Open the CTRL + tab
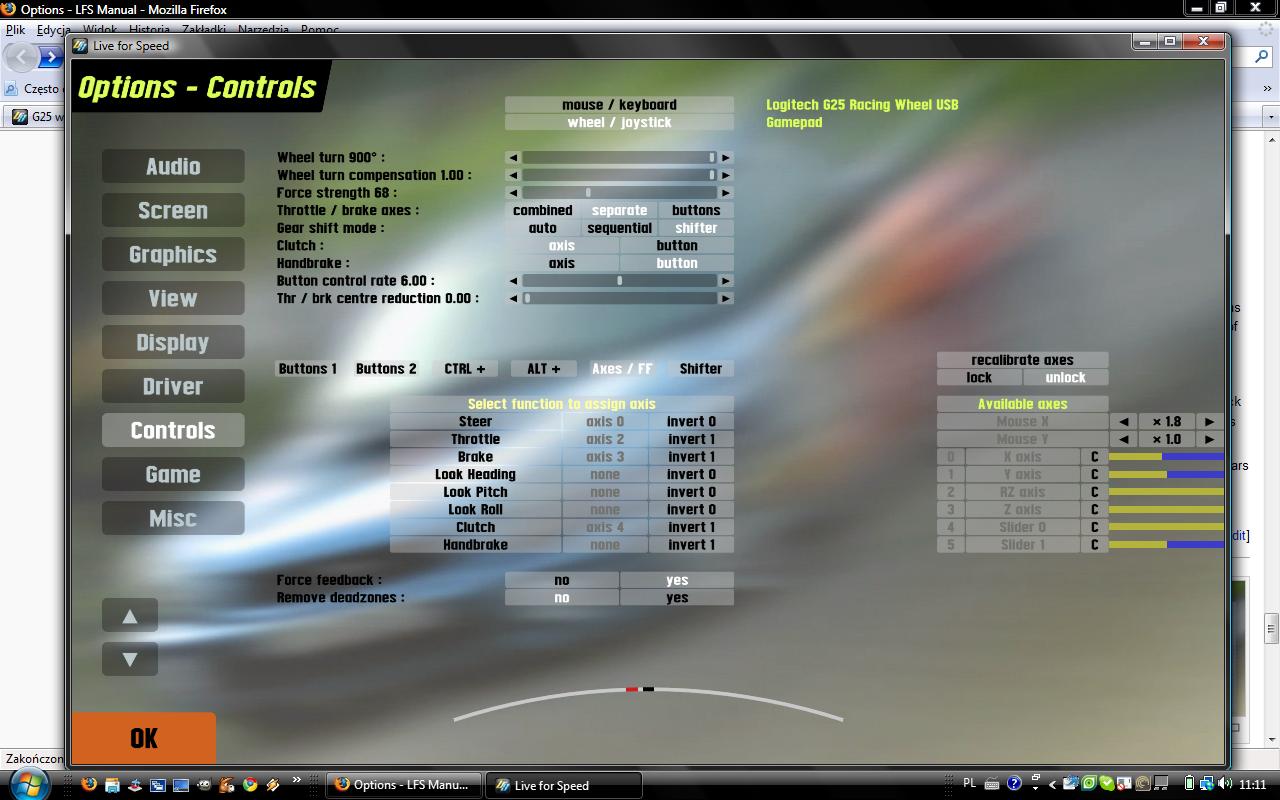1280x800 pixels. click(x=465, y=369)
